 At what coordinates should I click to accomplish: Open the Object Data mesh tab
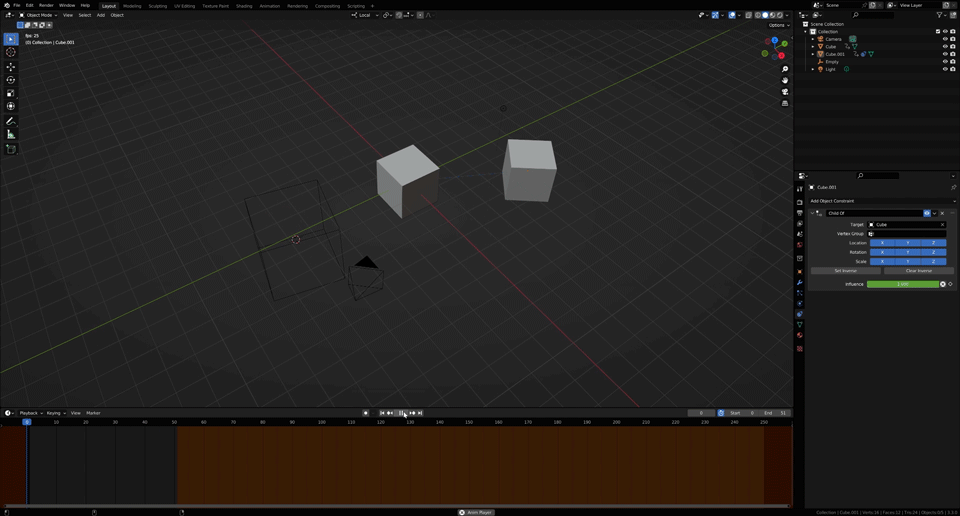800,325
